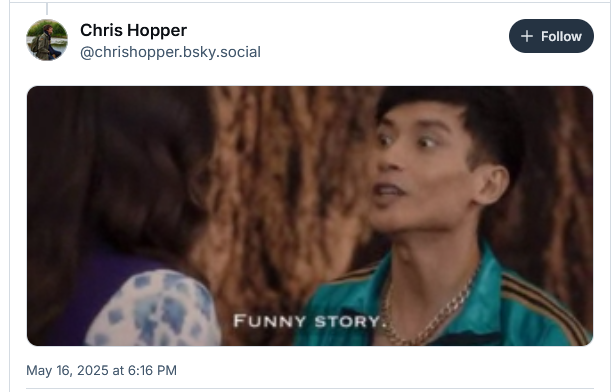Follow Chris Hopper
This screenshot has width=614, height=392.
coord(551,36)
